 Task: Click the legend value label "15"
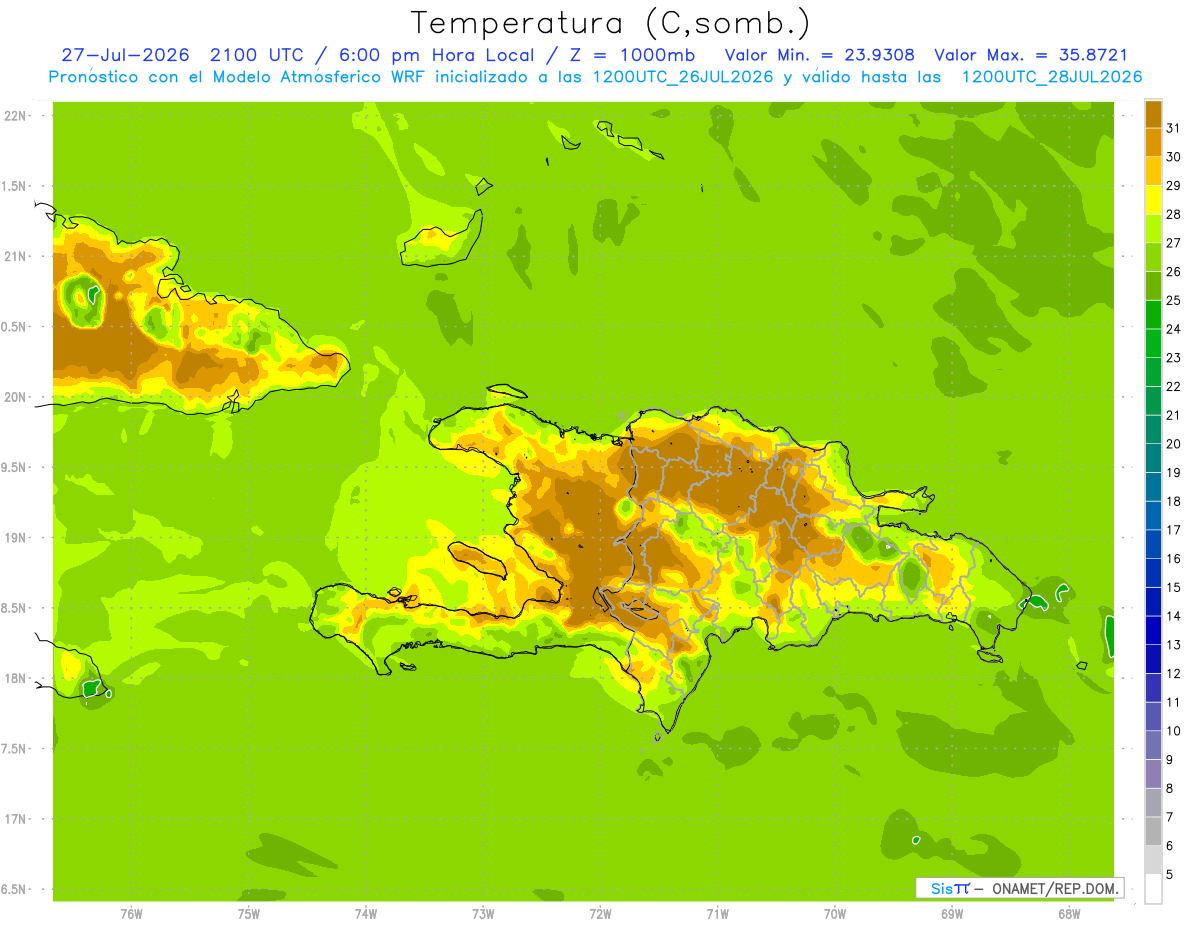pyautogui.click(x=1173, y=587)
